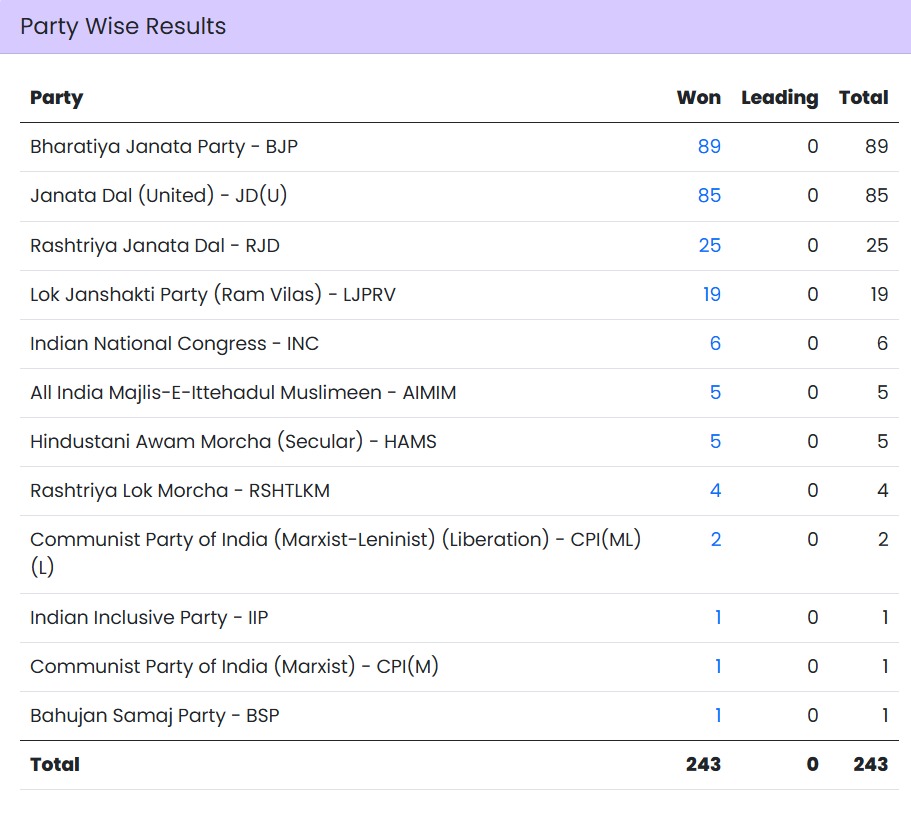Screen dimensions: 911x823
Task: Click the Won column header
Action: point(698,98)
